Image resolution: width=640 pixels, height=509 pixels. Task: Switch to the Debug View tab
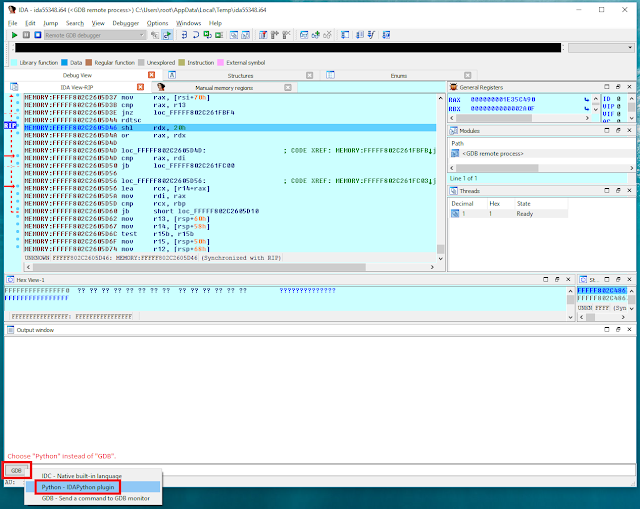pyautogui.click(x=77, y=75)
